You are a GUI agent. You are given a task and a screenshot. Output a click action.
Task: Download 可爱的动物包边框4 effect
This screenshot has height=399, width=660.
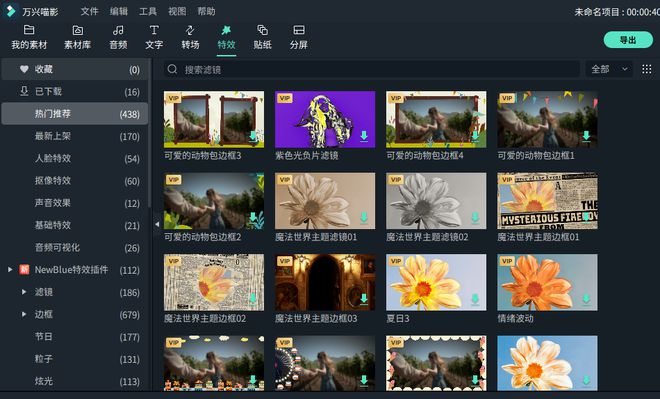coord(475,136)
